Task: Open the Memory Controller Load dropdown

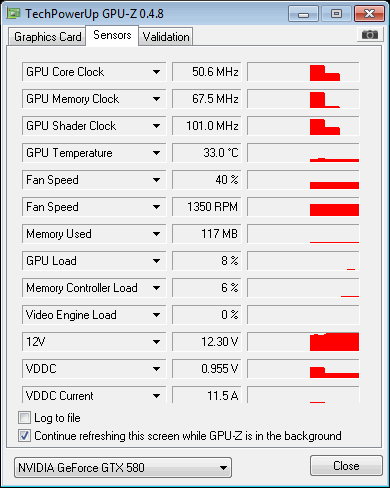Action: point(156,288)
